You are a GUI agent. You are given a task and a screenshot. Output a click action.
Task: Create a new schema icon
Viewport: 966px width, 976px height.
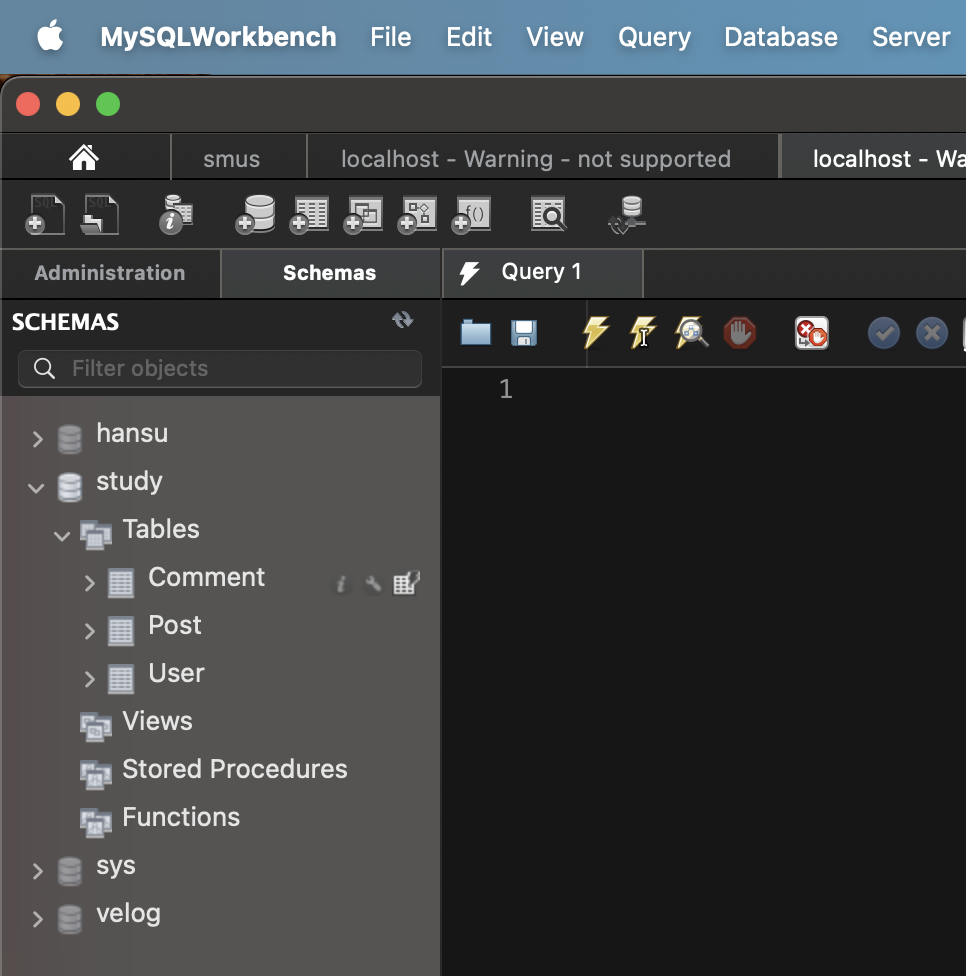pos(255,215)
